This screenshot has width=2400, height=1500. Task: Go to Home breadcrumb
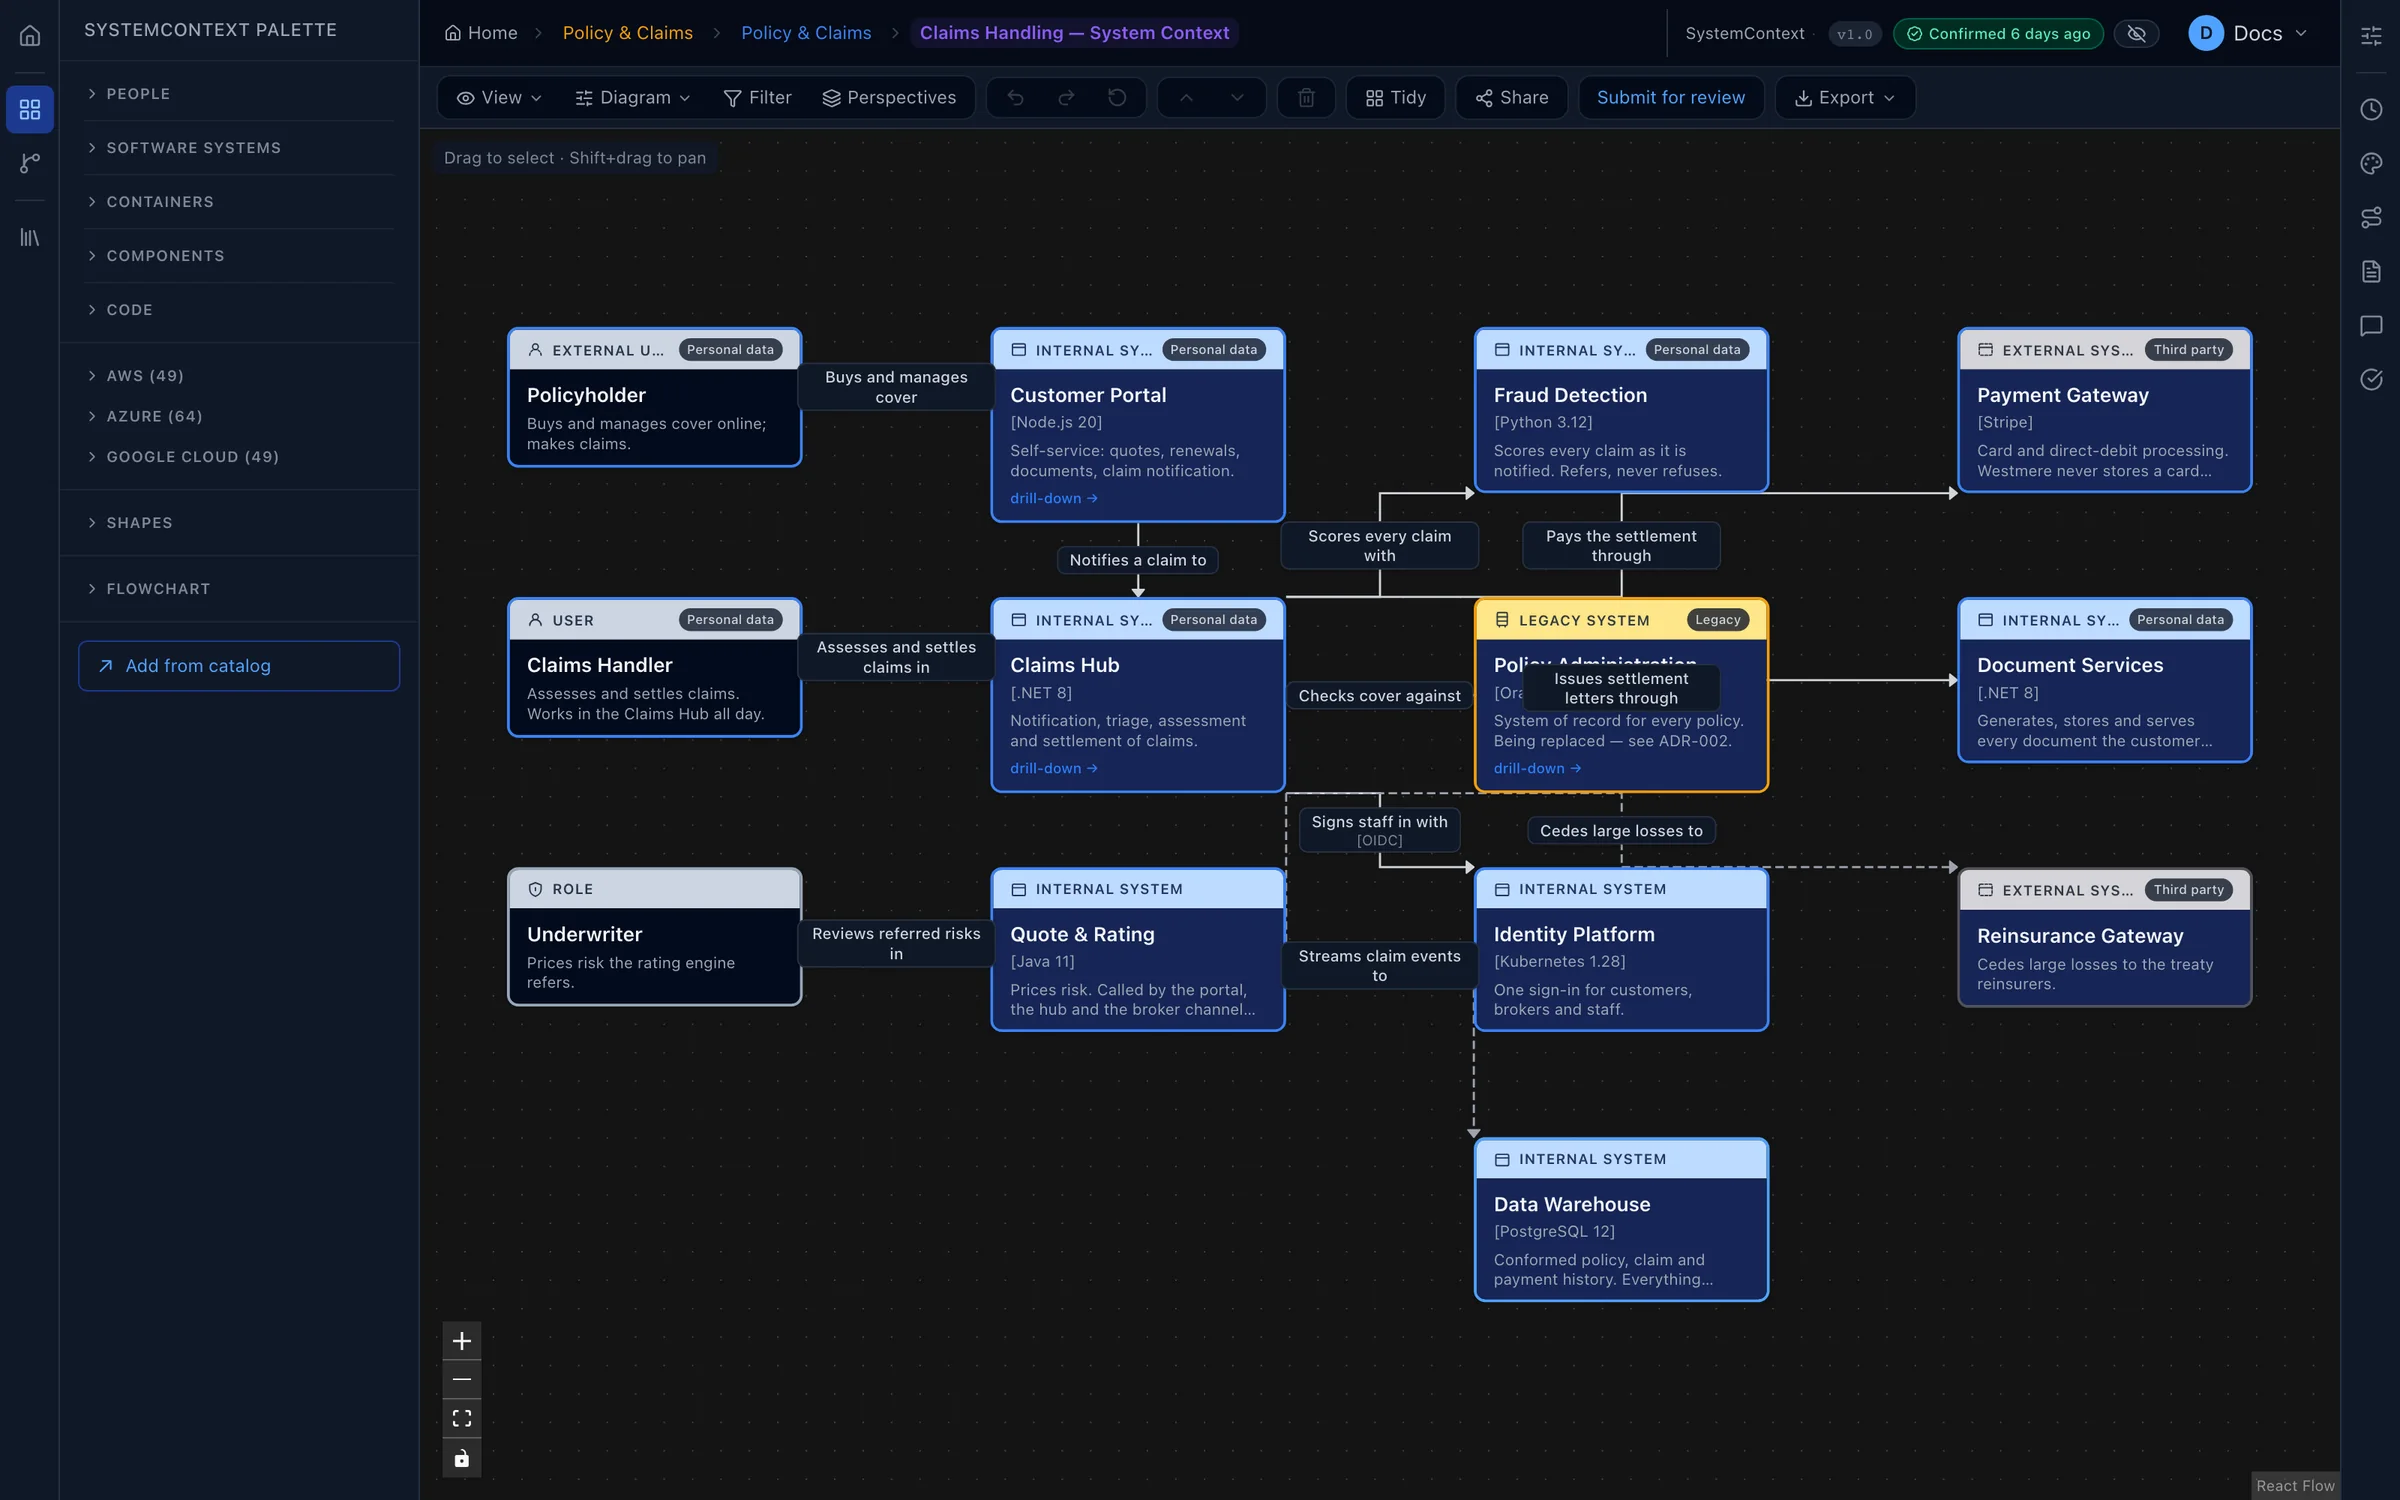481,33
